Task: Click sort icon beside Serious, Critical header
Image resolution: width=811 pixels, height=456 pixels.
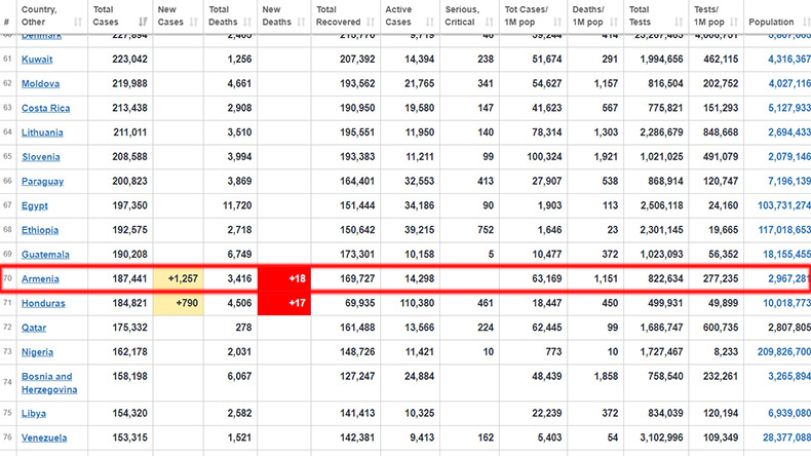Action: (x=490, y=22)
